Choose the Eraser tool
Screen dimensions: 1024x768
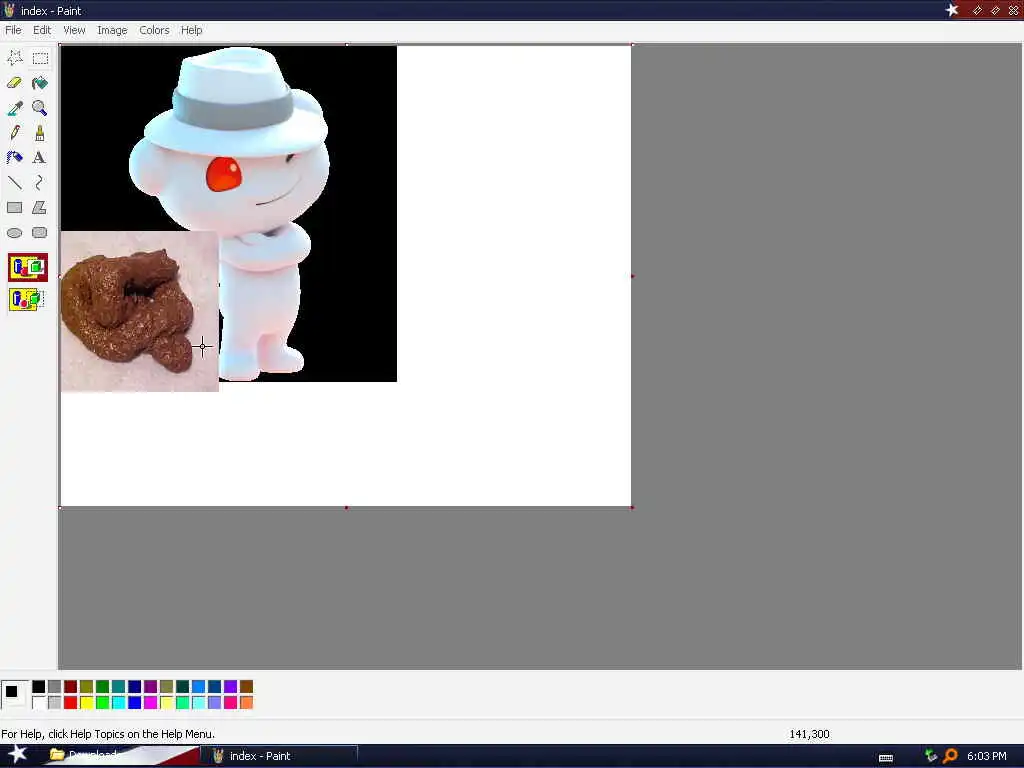tap(14, 83)
